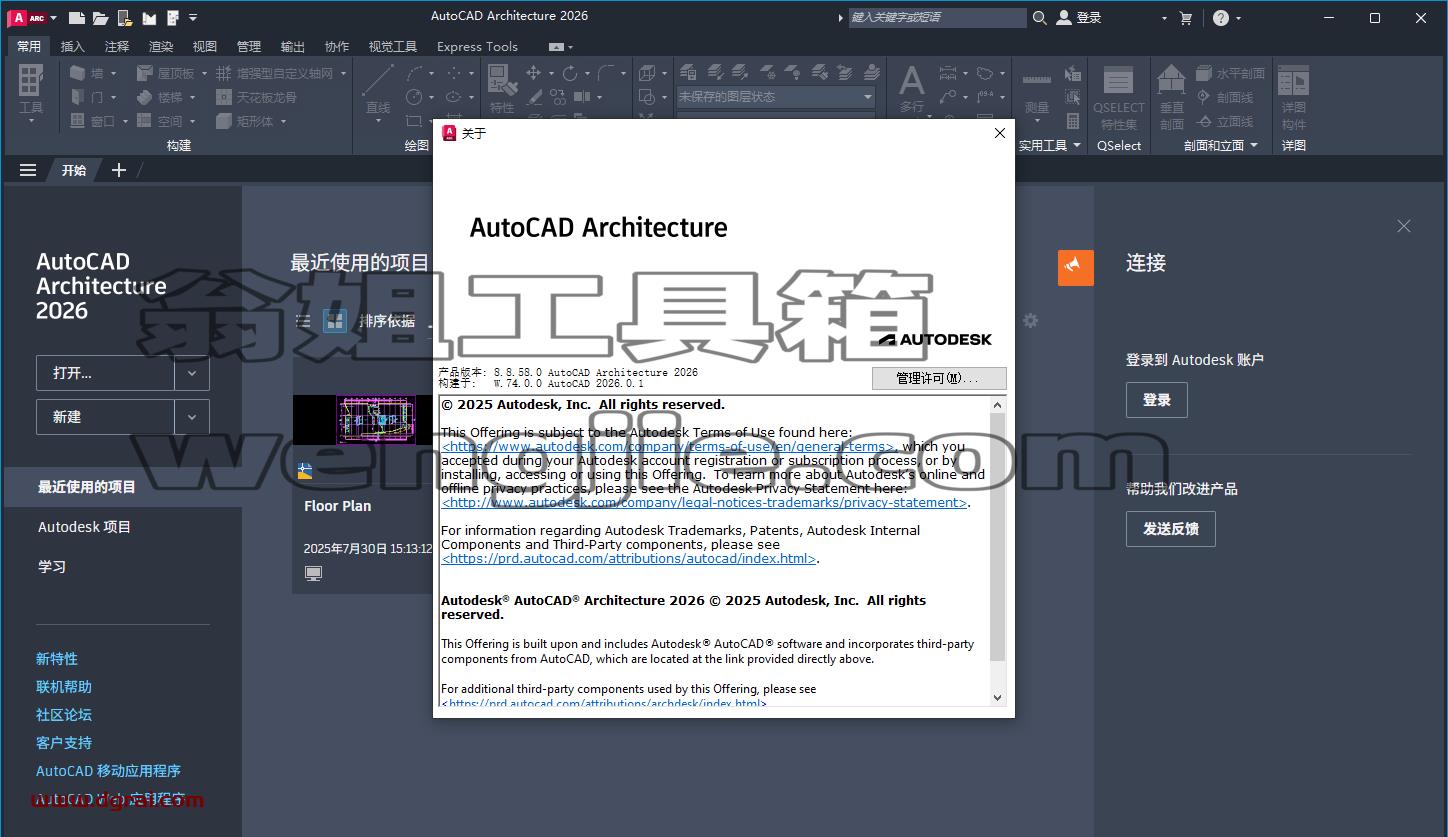Select the Horizontal Section tool
The height and width of the screenshot is (837, 1448).
click(x=1231, y=73)
